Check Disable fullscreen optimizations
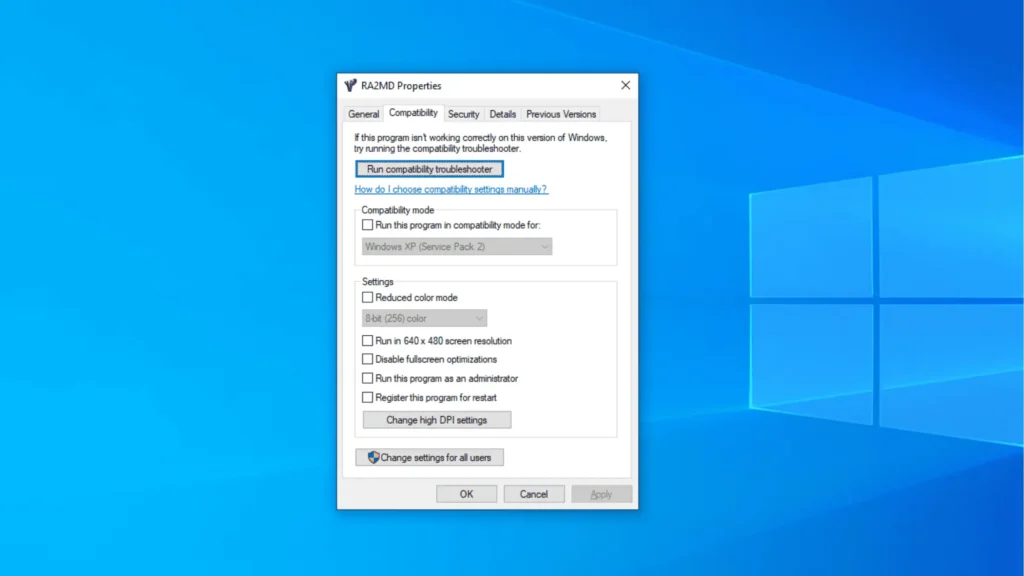Screen dimensions: 1024x576 tap(368, 359)
